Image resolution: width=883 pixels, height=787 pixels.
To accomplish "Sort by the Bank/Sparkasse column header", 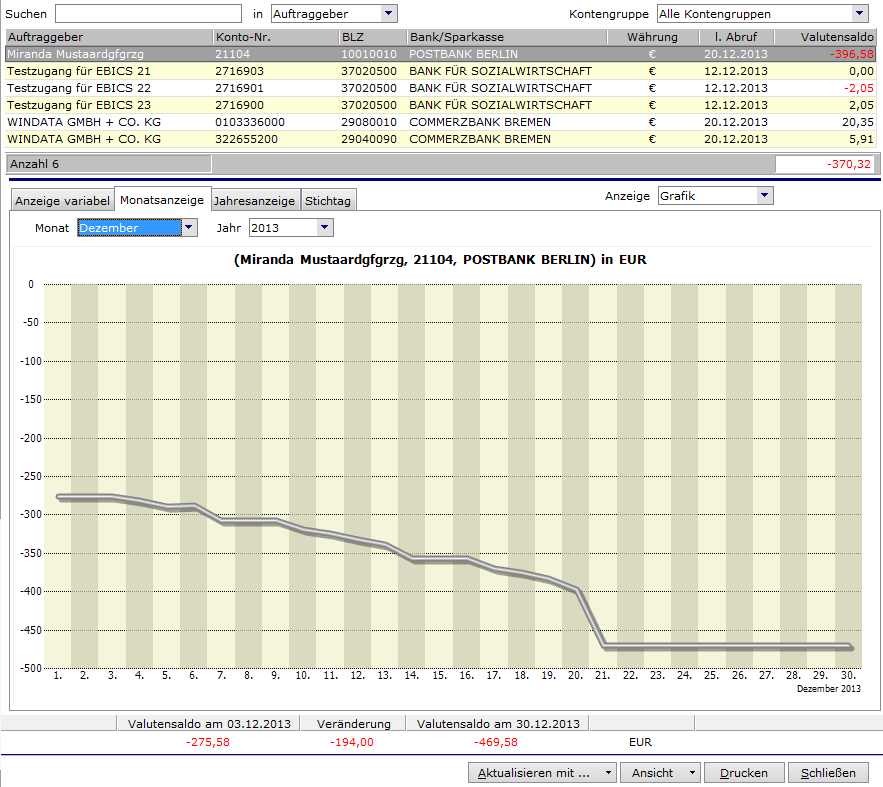I will pyautogui.click(x=507, y=37).
